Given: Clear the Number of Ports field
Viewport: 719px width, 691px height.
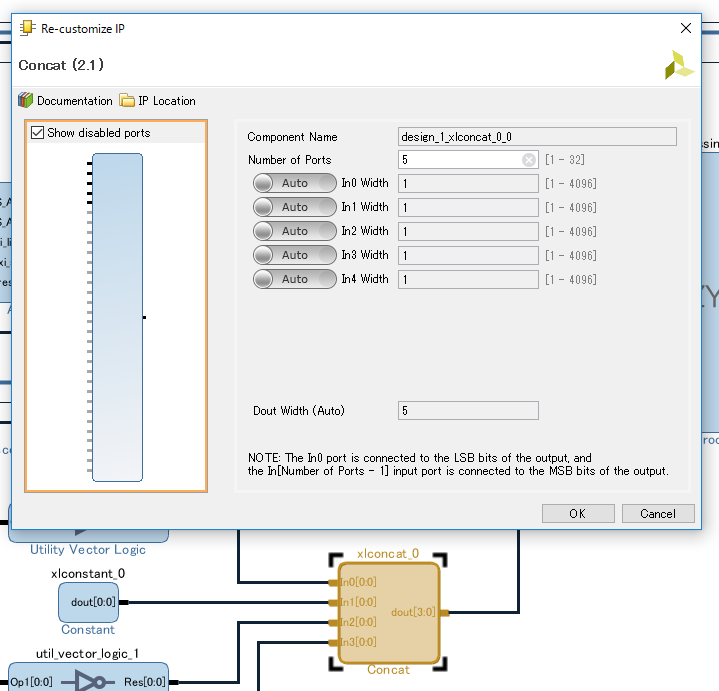Looking at the screenshot, I should click(529, 160).
